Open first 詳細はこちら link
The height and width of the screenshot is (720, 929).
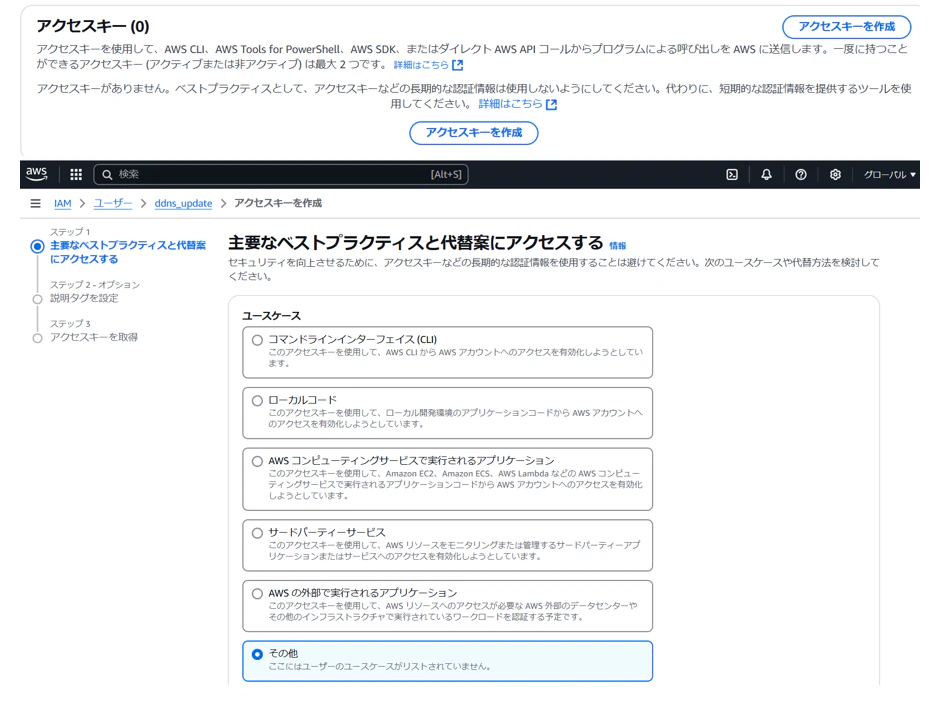(x=421, y=65)
